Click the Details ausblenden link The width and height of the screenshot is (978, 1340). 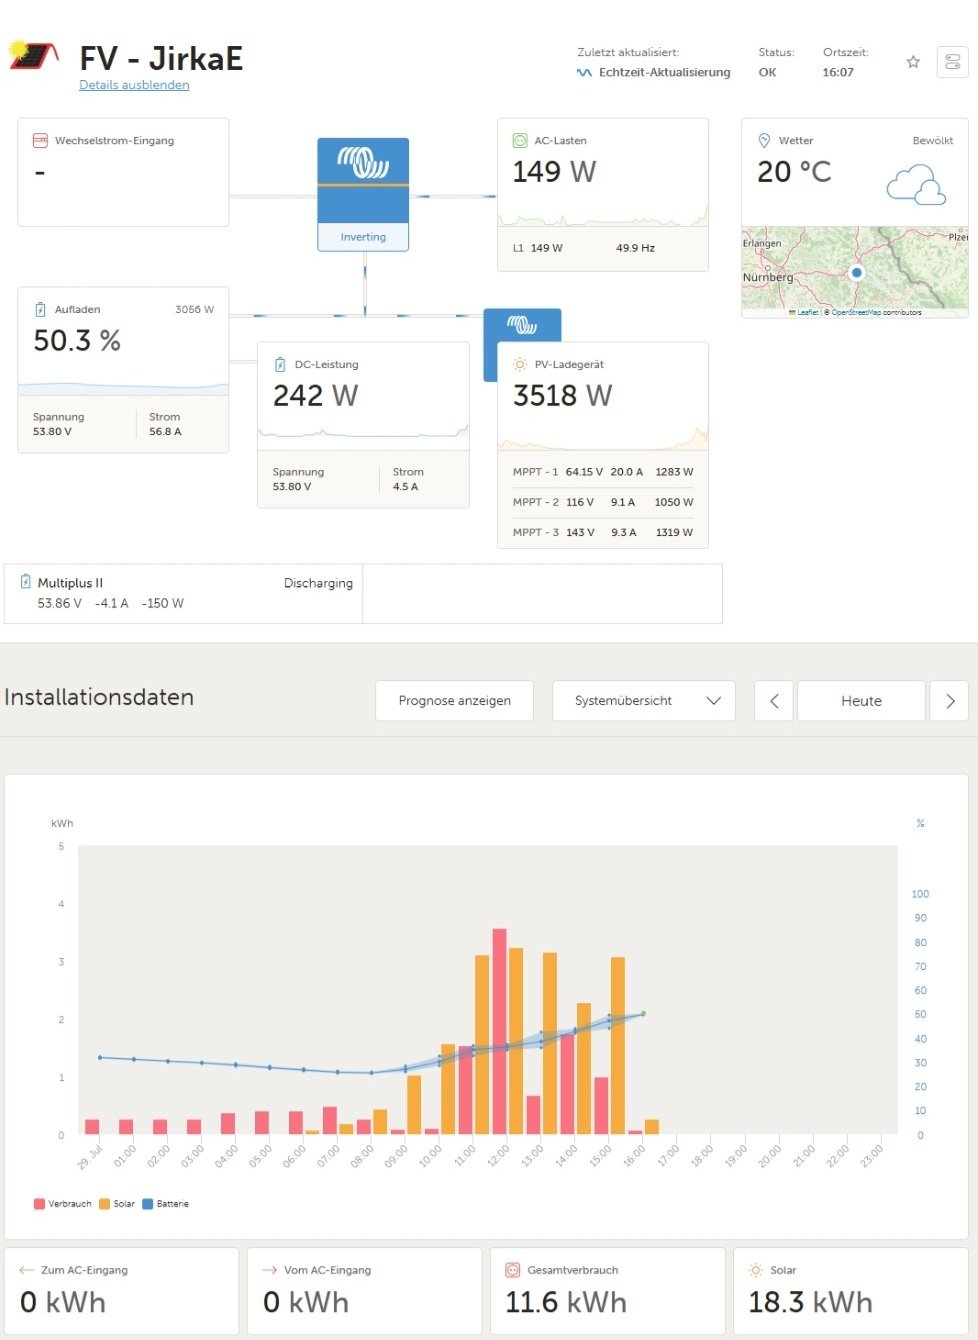[x=134, y=85]
